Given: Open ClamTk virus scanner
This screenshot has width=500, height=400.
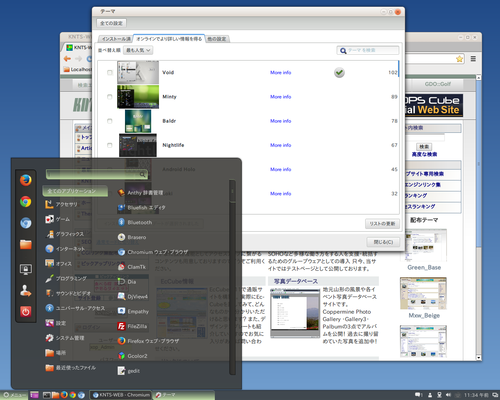Looking at the screenshot, I should point(132,267).
